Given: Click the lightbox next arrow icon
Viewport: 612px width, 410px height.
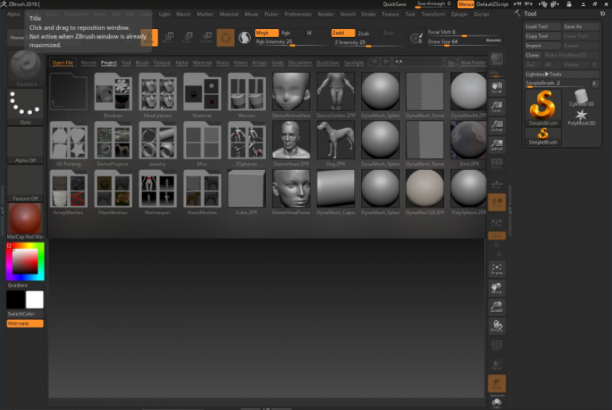Looking at the screenshot, I should 386,62.
